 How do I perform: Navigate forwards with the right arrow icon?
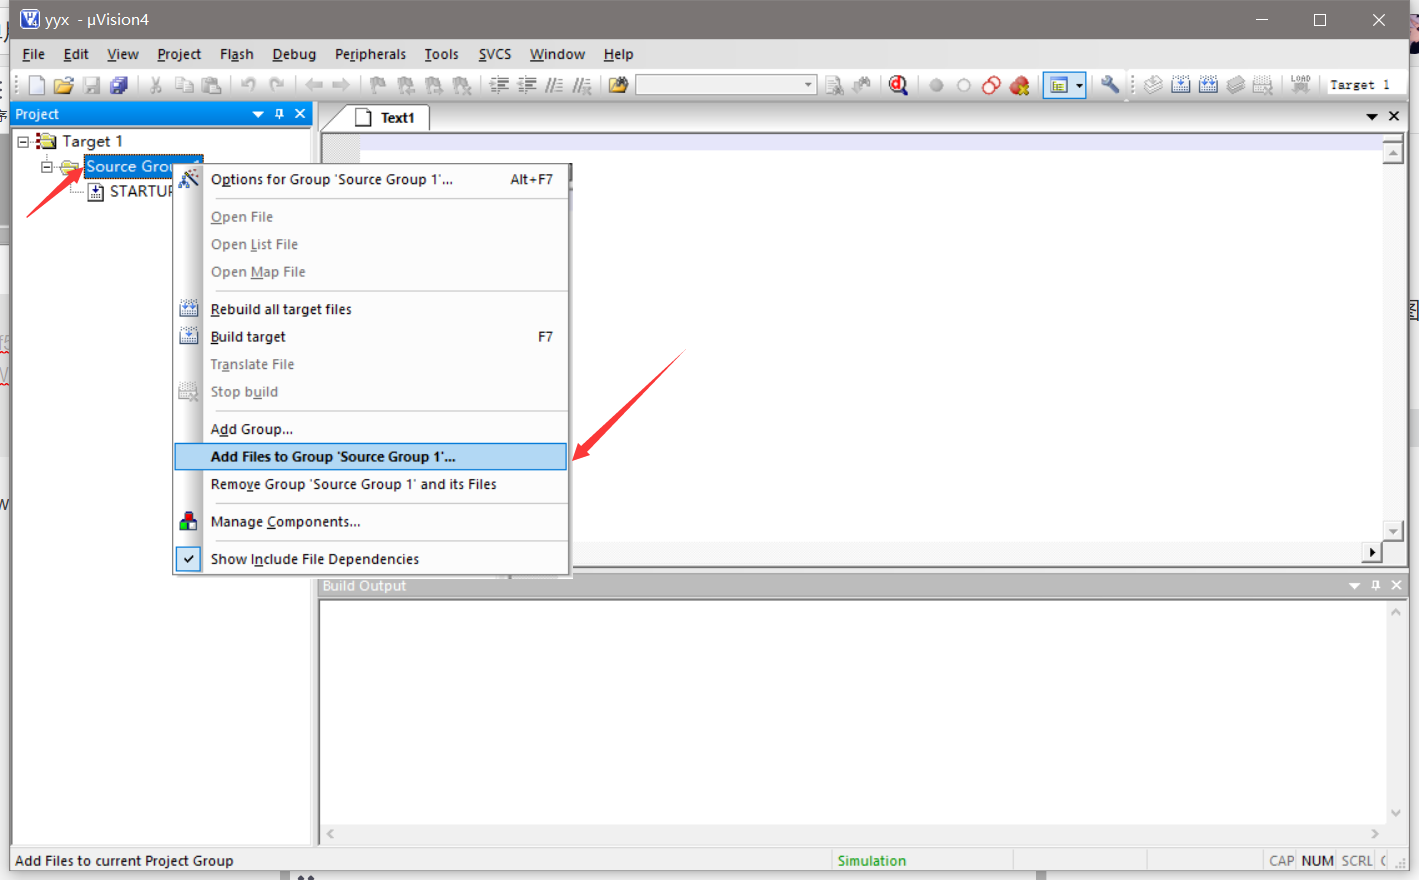(x=341, y=85)
